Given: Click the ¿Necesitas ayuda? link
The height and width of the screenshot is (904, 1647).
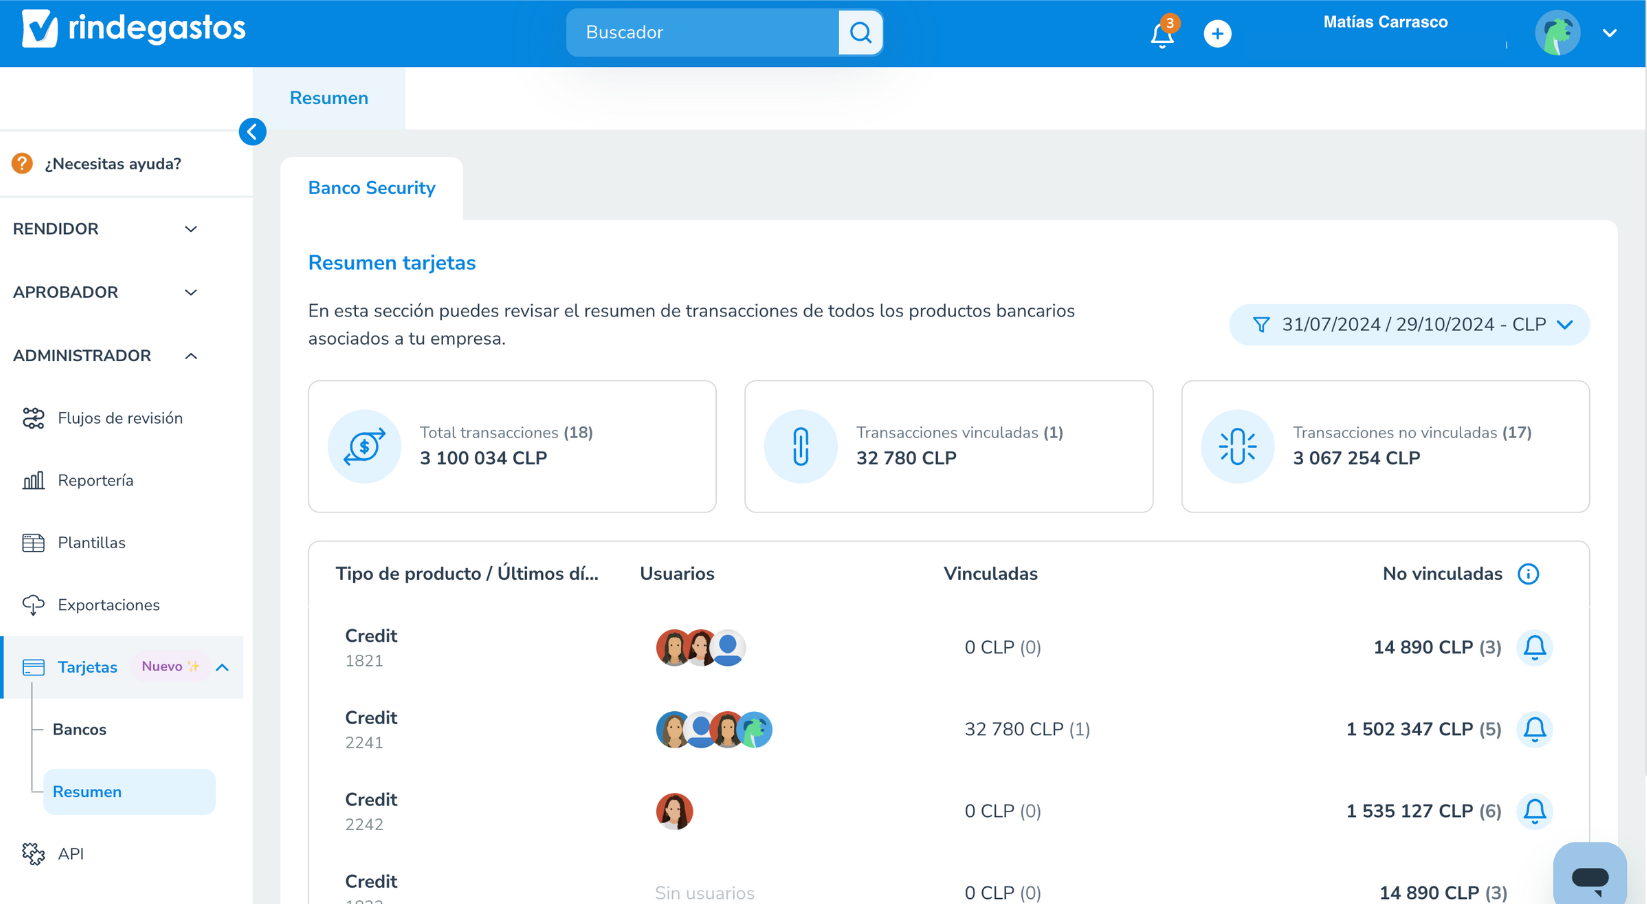Looking at the screenshot, I should point(112,163).
